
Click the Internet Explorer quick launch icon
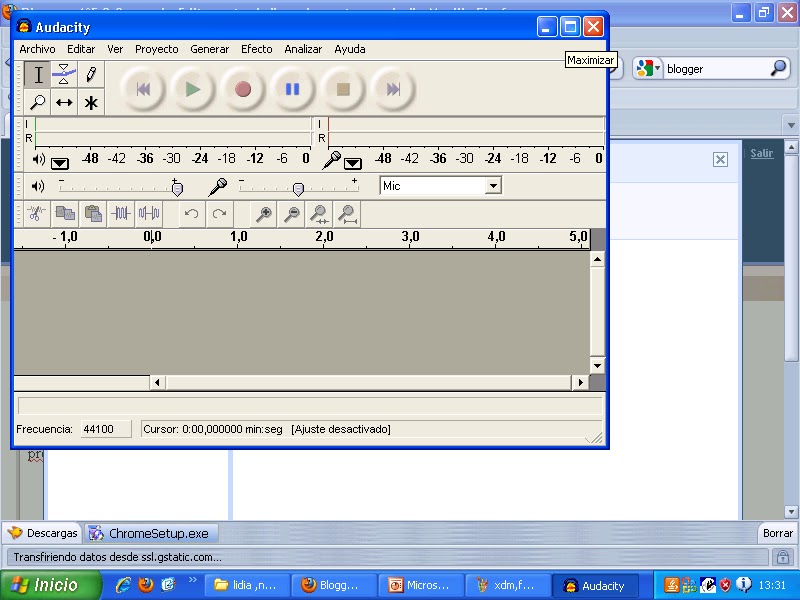coord(123,585)
